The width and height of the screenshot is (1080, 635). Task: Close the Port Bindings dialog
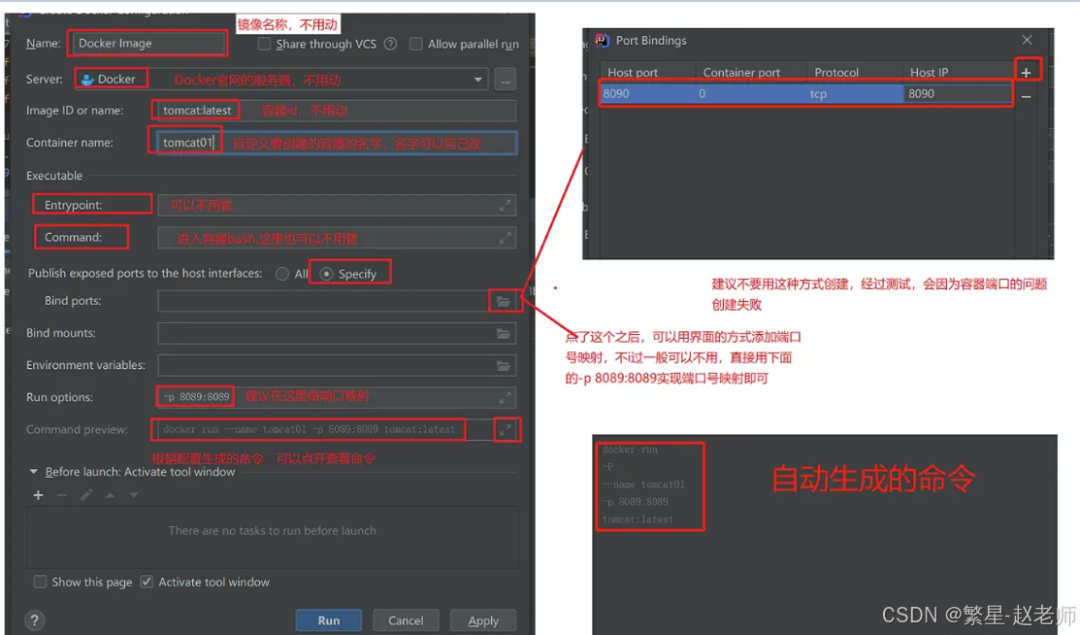(1027, 40)
